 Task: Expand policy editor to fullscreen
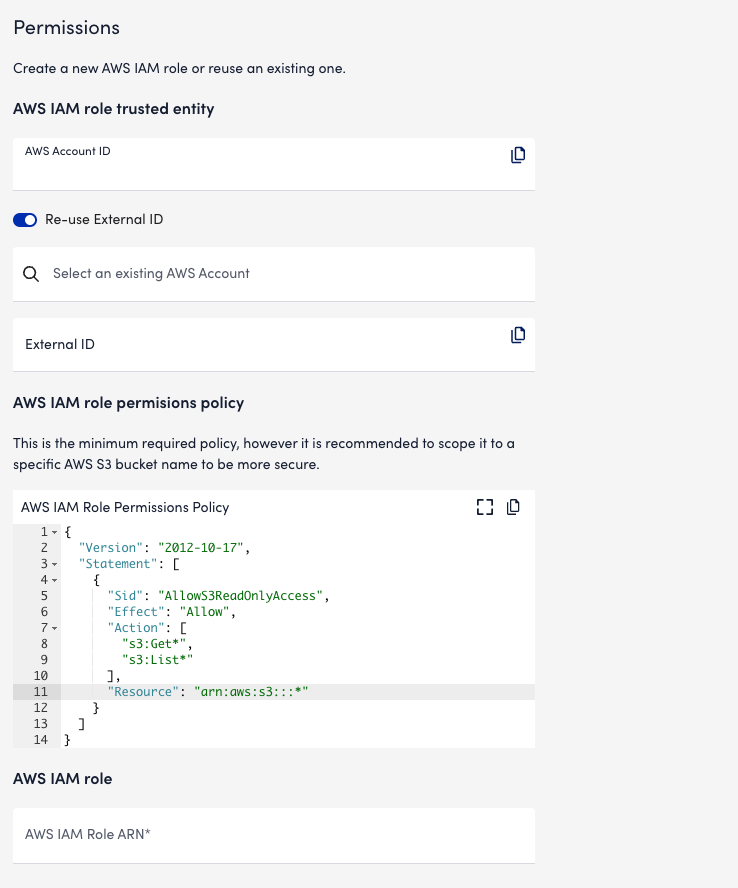(x=486, y=507)
